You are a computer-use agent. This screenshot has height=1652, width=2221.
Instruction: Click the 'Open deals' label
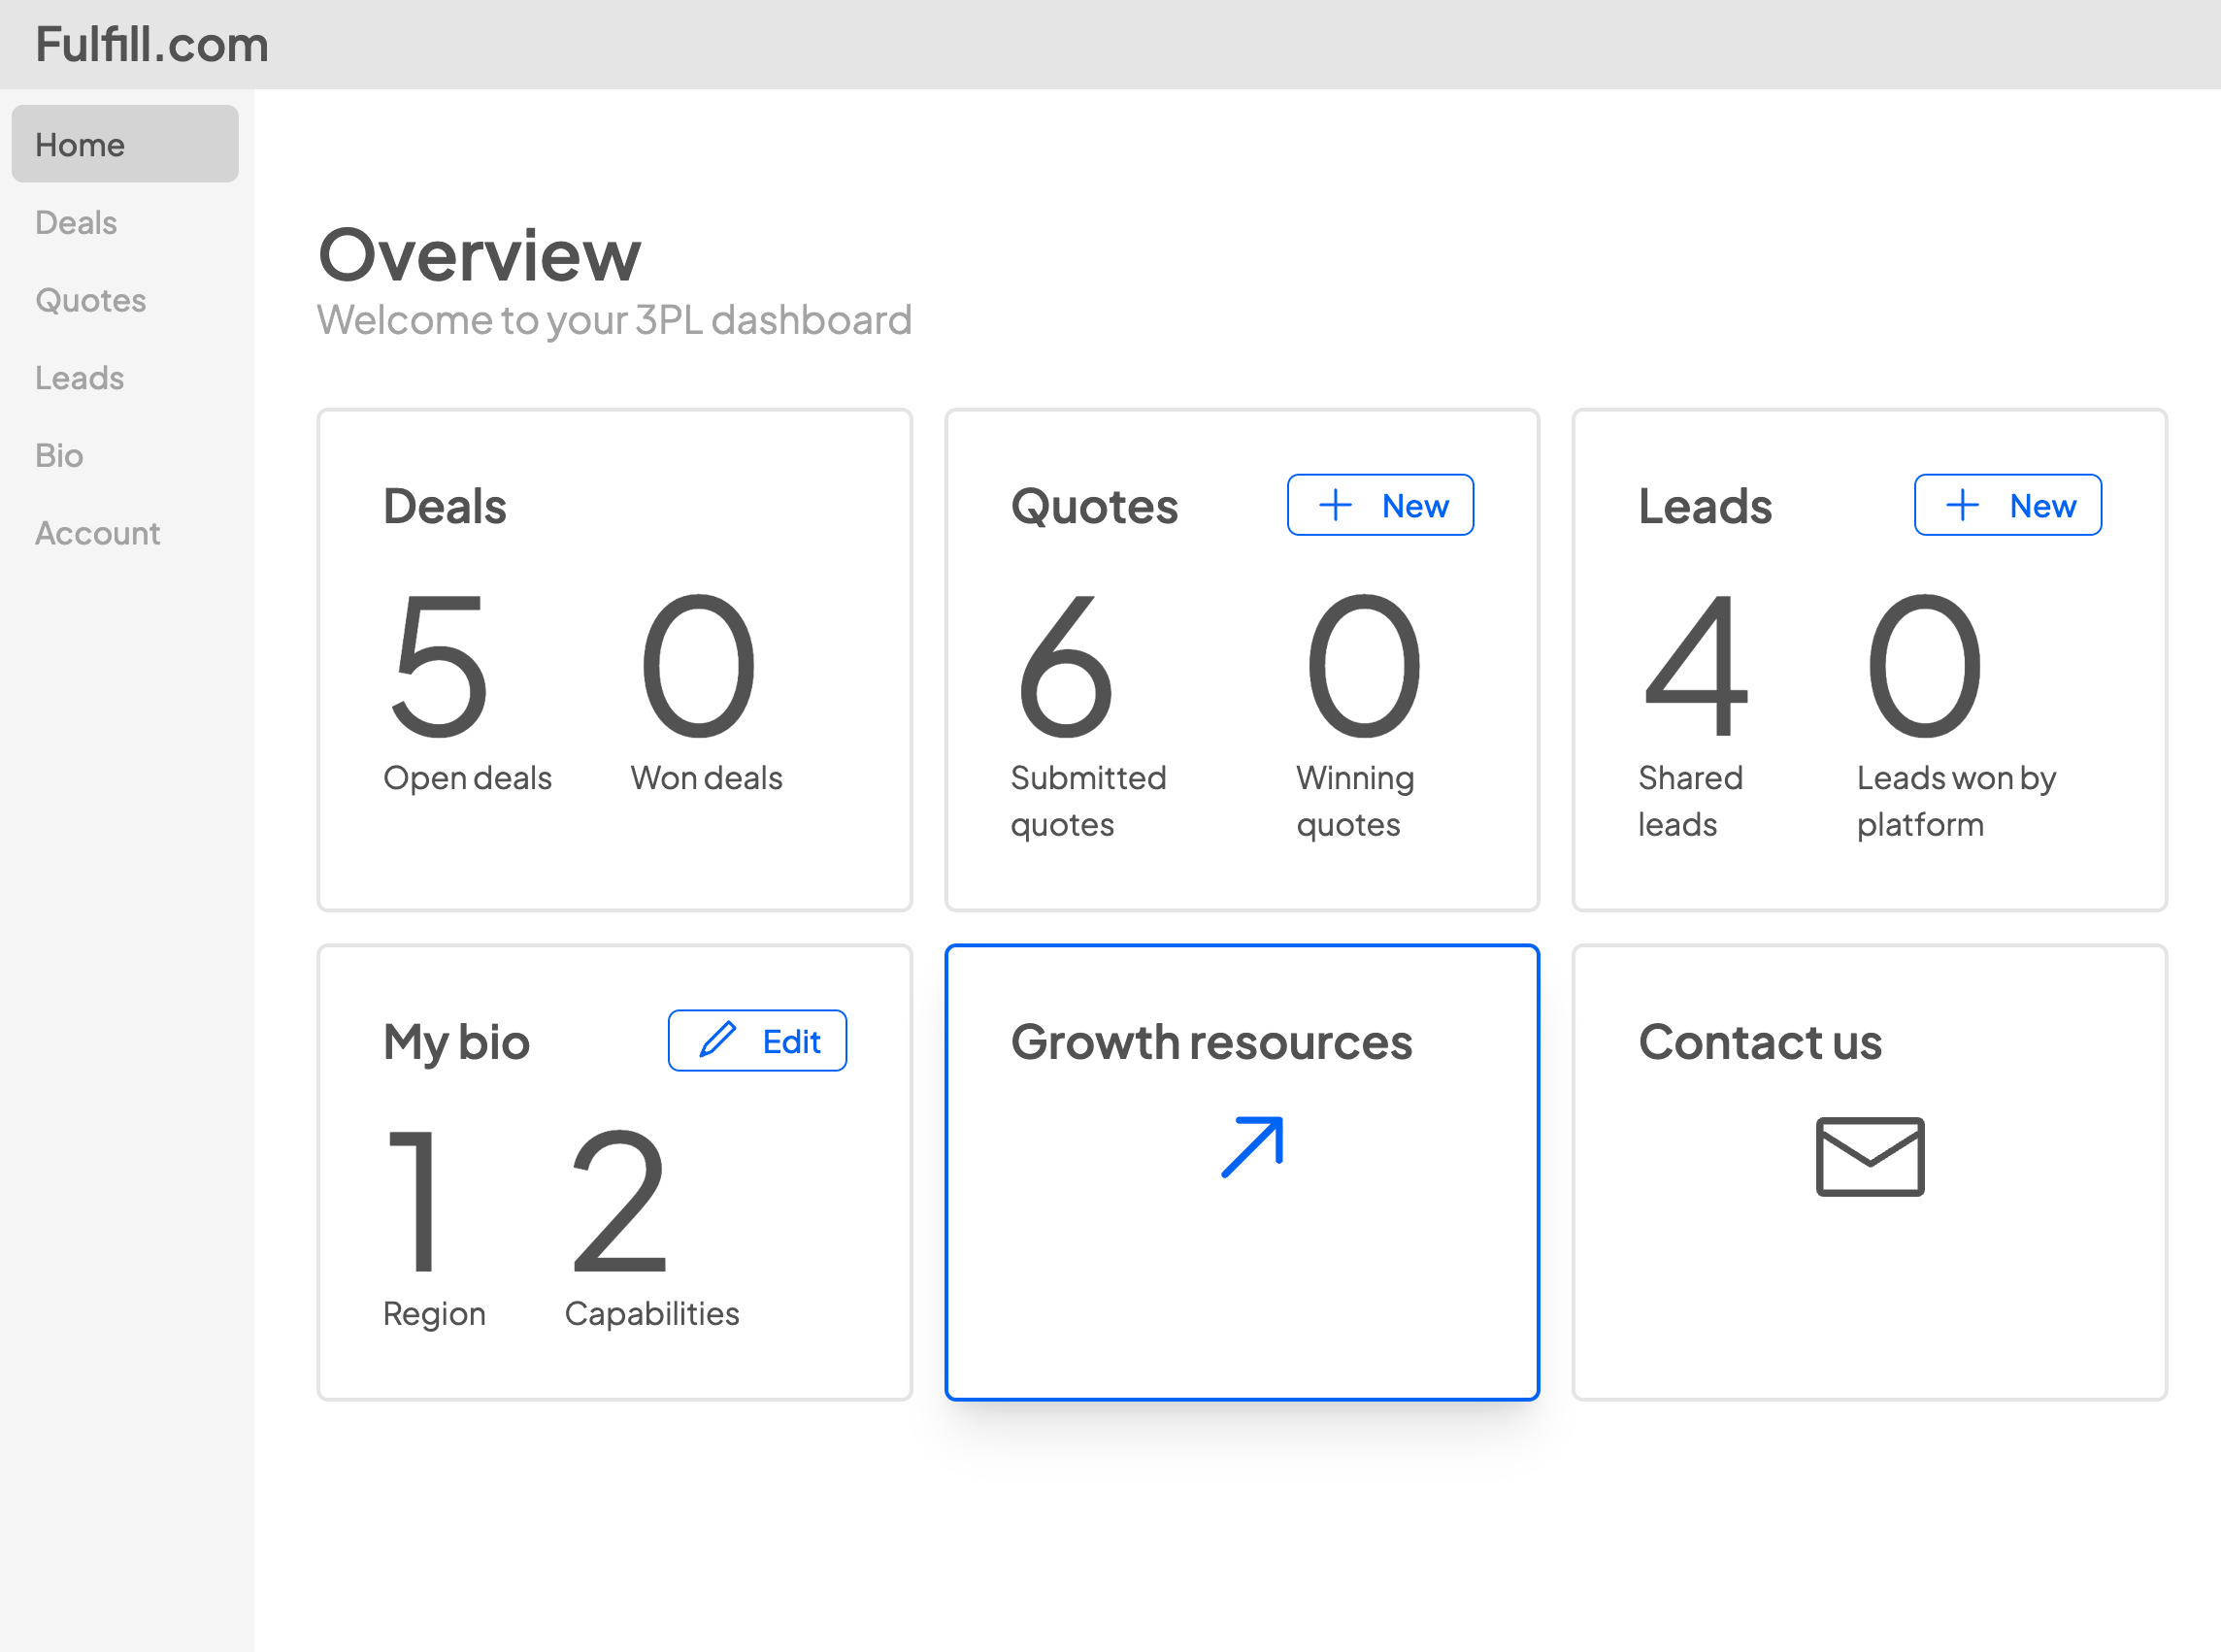coord(468,778)
